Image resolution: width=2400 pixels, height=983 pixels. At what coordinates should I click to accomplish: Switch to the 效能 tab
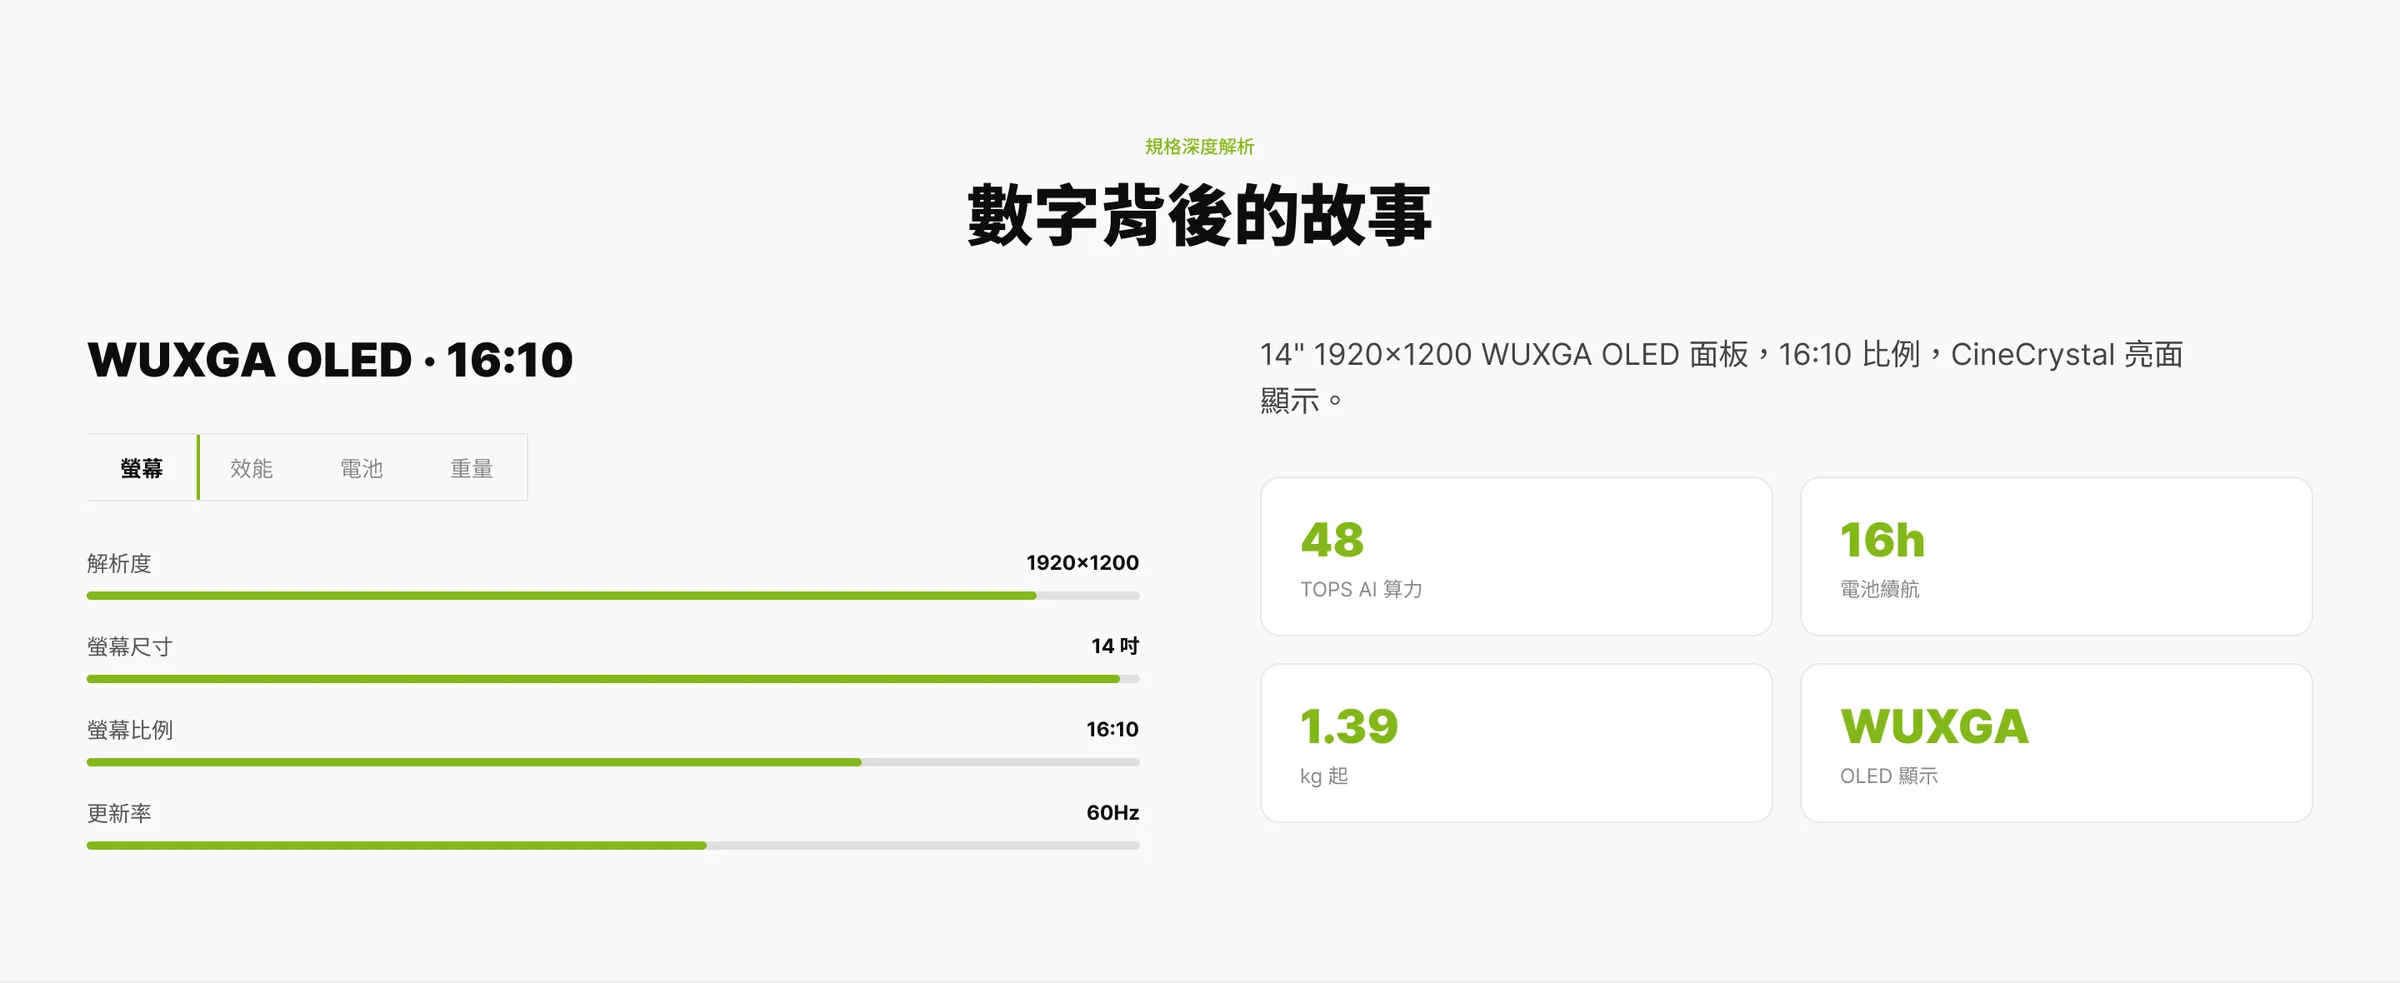252,468
